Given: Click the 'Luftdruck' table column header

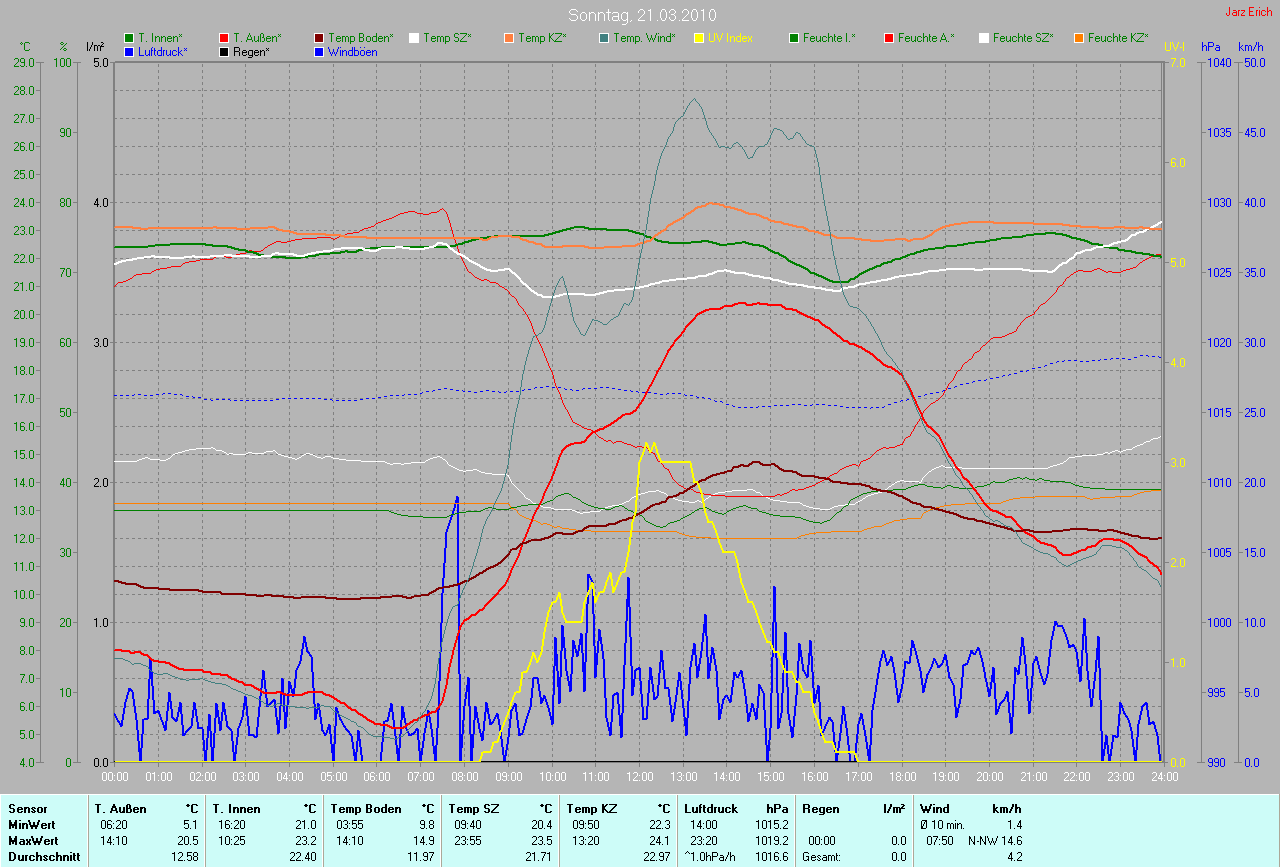Looking at the screenshot, I should tap(711, 808).
